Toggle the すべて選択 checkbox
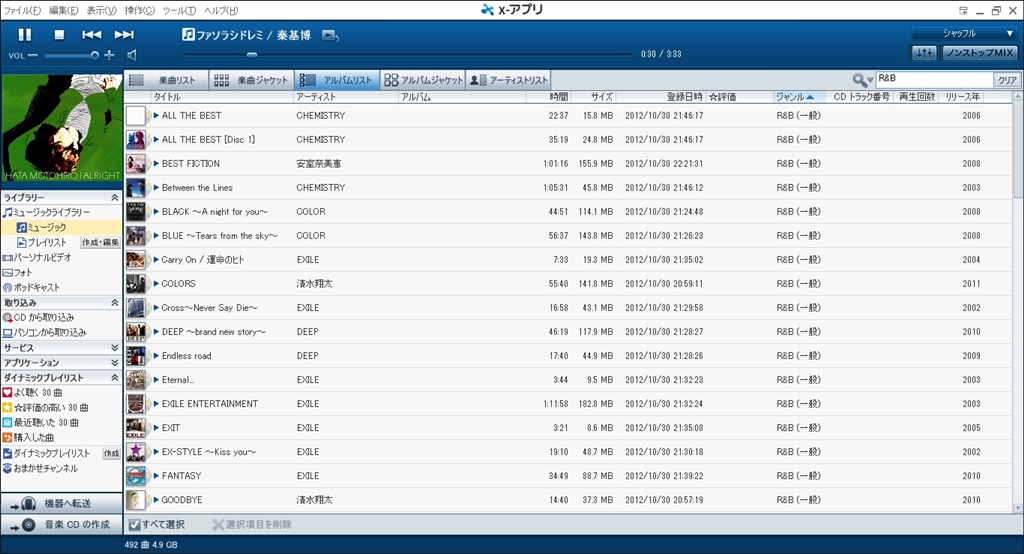Image resolution: width=1024 pixels, height=554 pixels. 135,525
